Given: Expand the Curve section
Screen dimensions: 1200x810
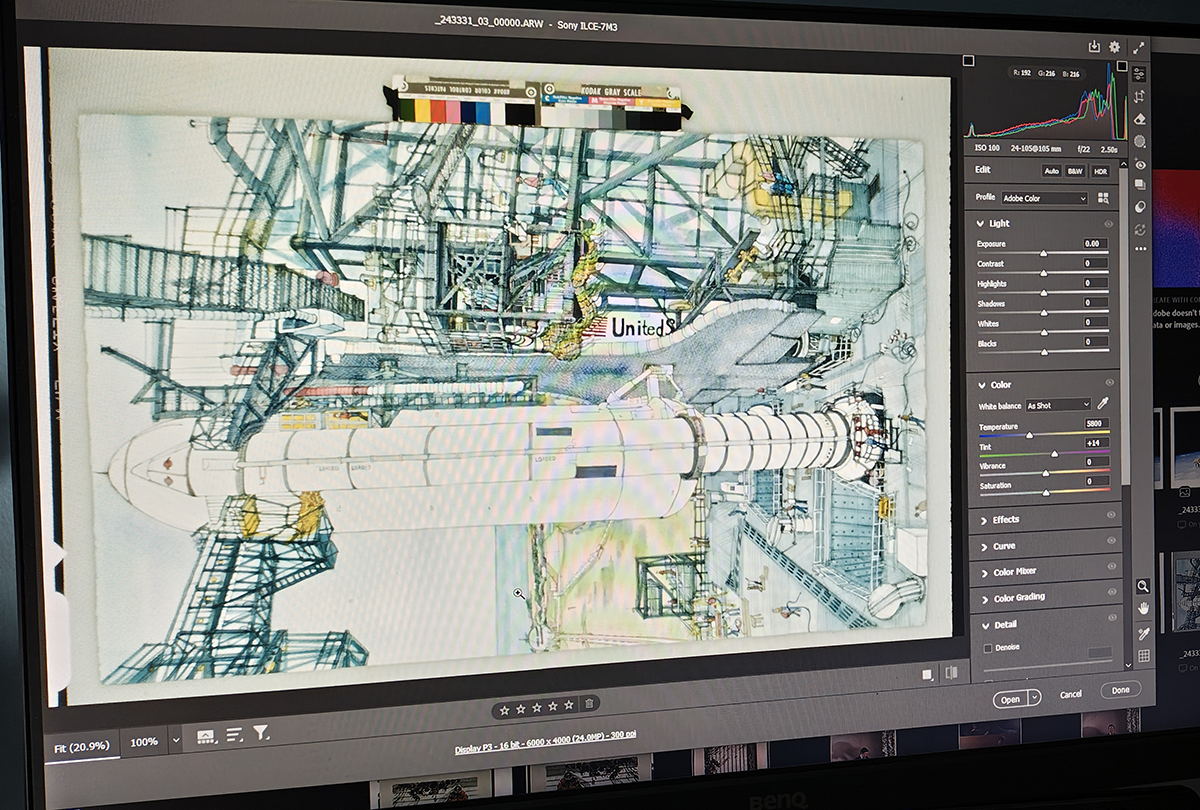Looking at the screenshot, I should (984, 547).
